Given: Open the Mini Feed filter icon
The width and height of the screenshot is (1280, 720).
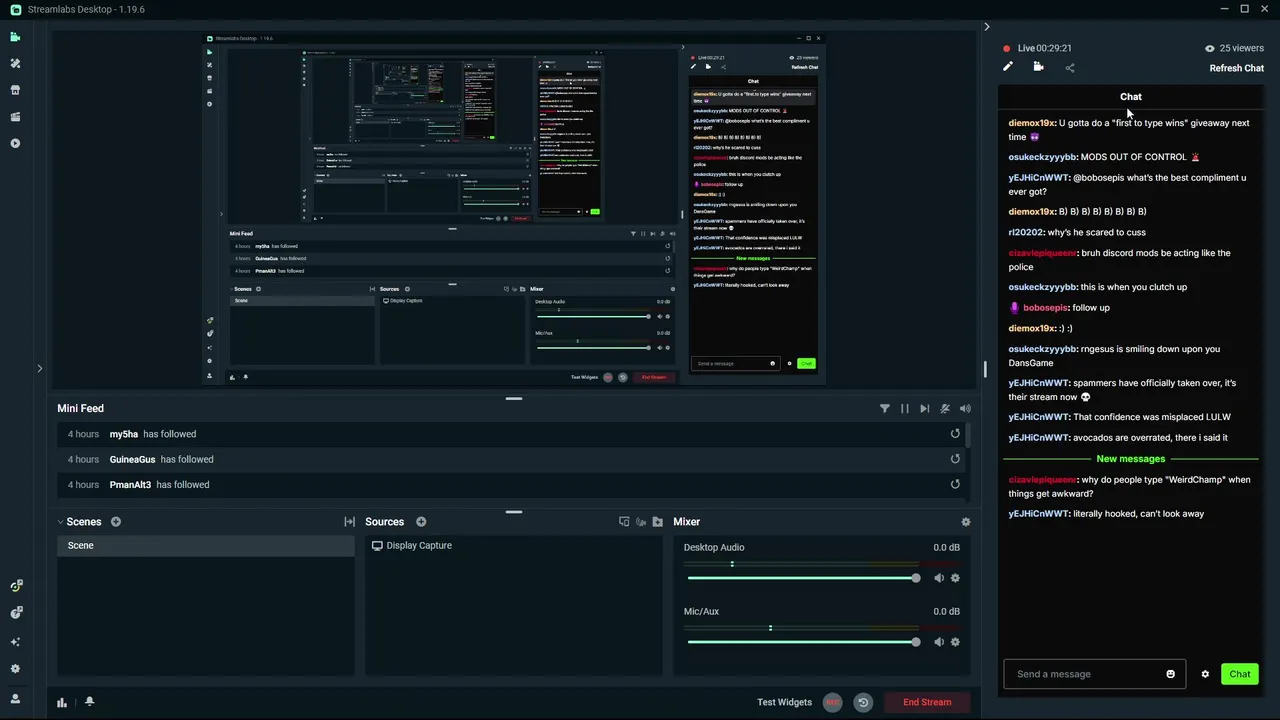Looking at the screenshot, I should [x=884, y=408].
